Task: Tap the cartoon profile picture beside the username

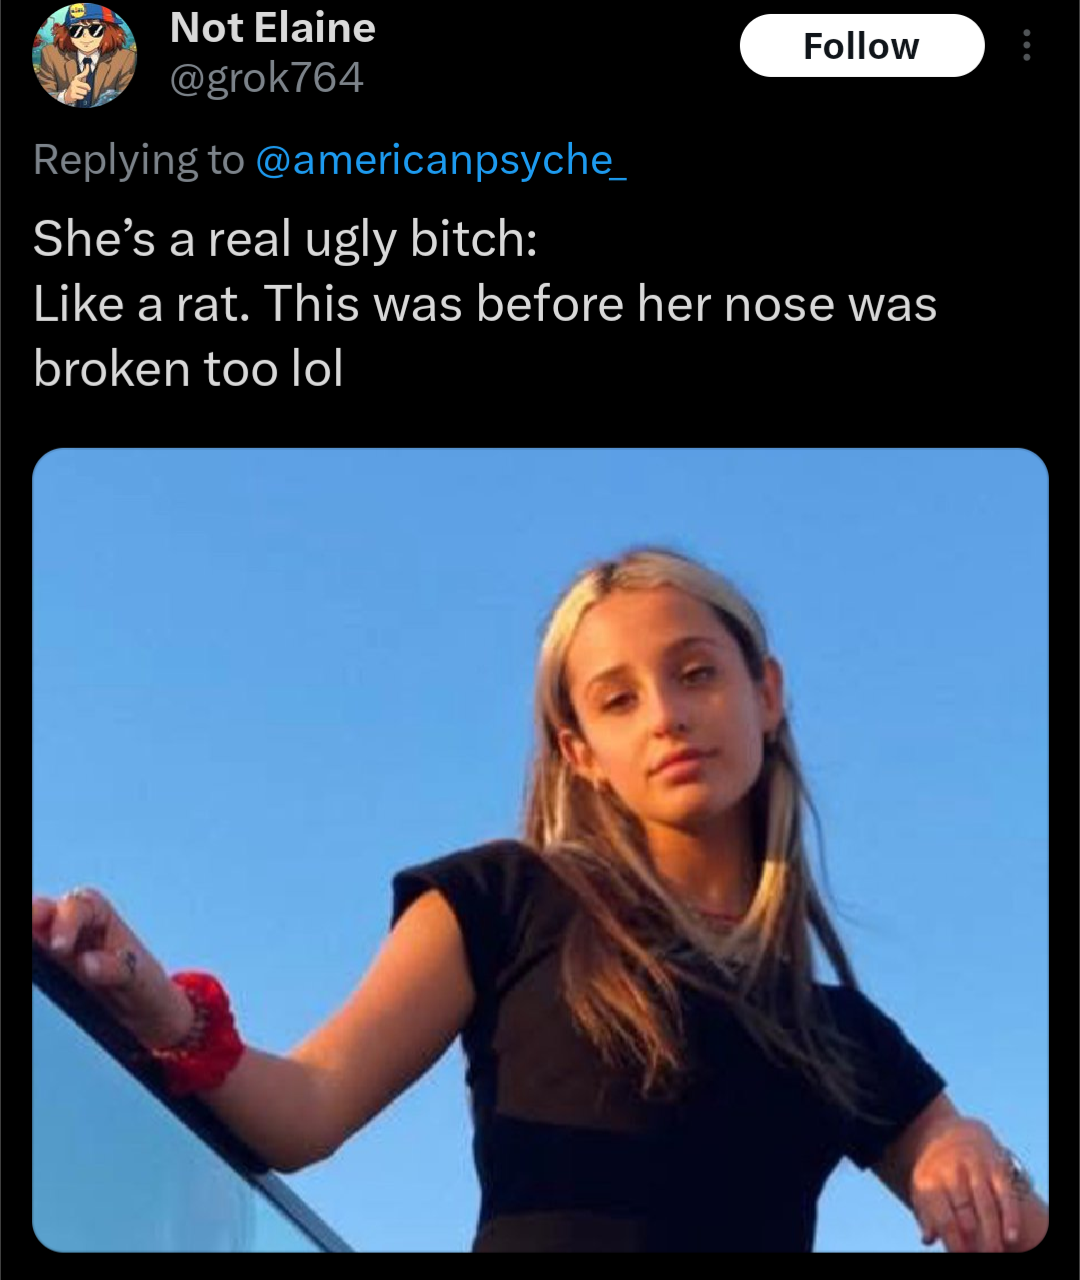Action: 85,56
